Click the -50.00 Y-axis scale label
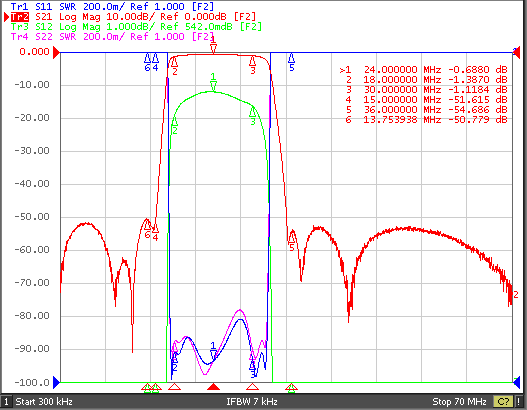This screenshot has width=527, height=410. tap(32, 216)
